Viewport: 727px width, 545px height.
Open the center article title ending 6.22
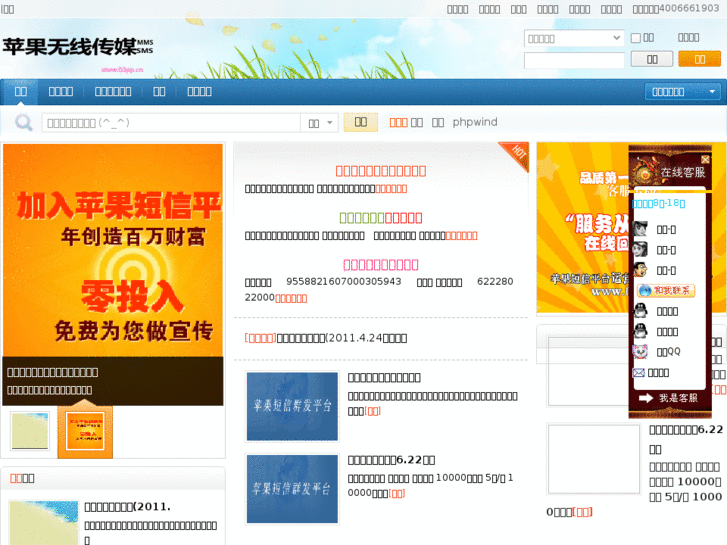coord(391,460)
